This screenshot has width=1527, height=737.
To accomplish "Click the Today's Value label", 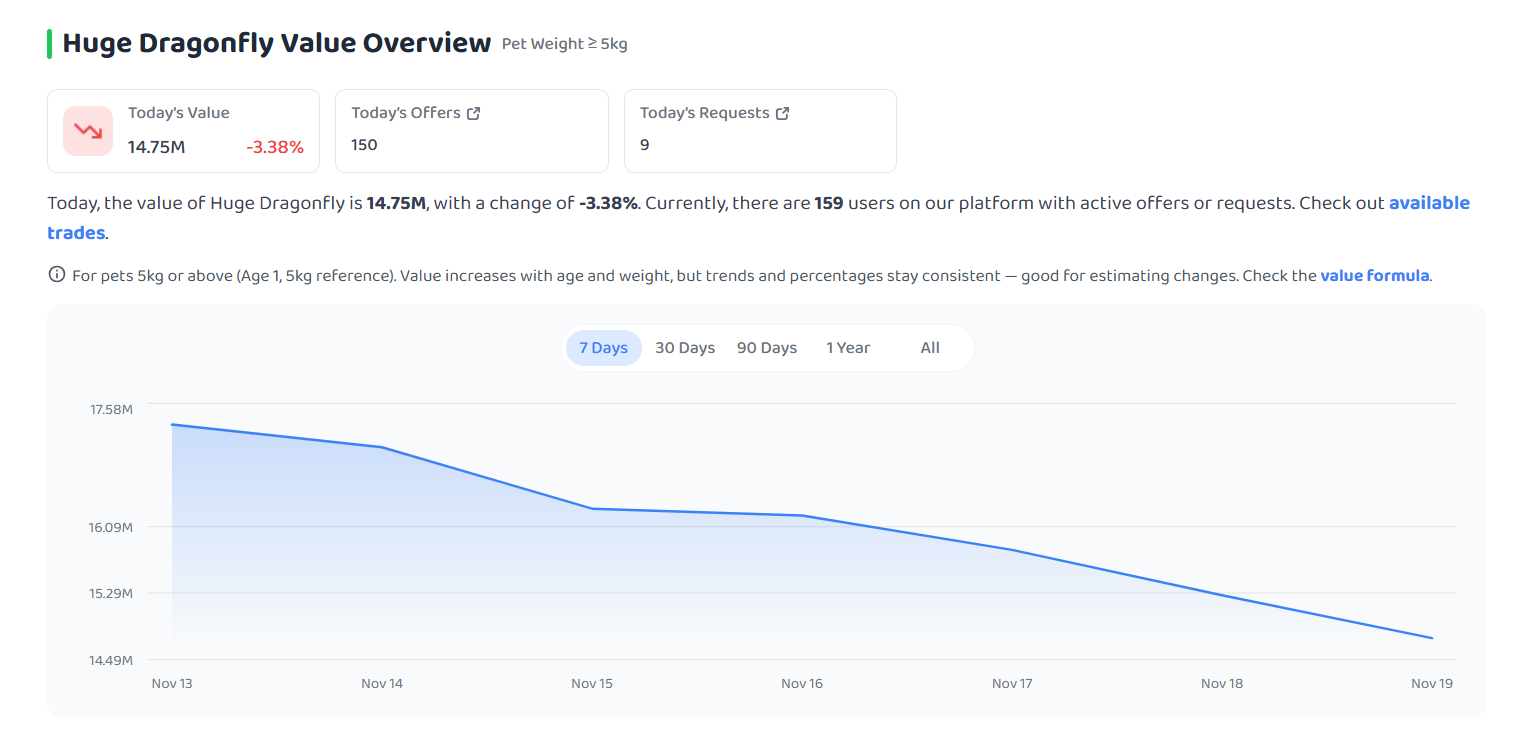I will point(179,113).
